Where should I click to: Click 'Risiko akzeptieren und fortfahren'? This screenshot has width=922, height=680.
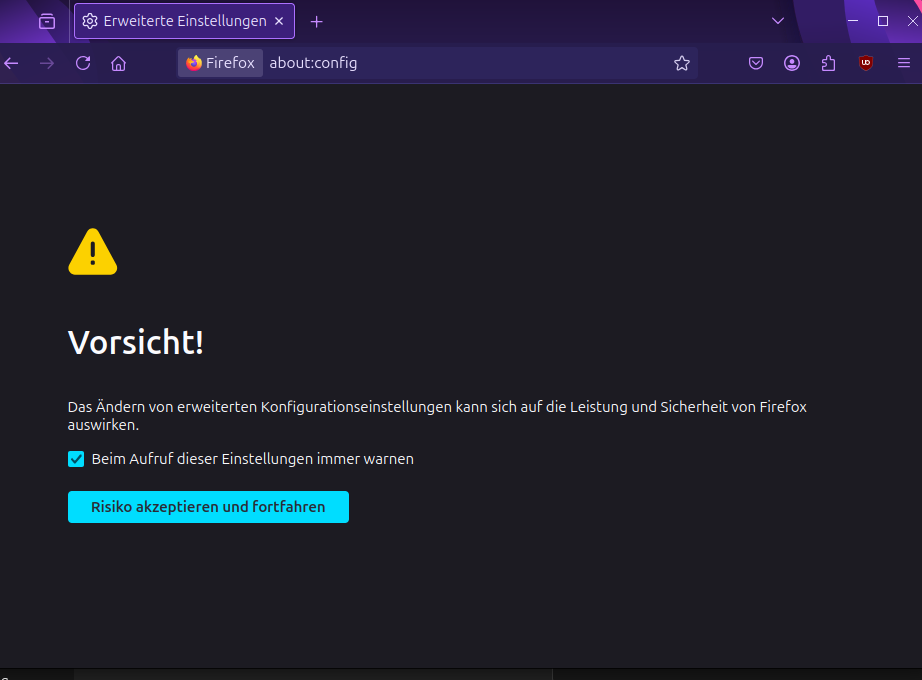(208, 507)
